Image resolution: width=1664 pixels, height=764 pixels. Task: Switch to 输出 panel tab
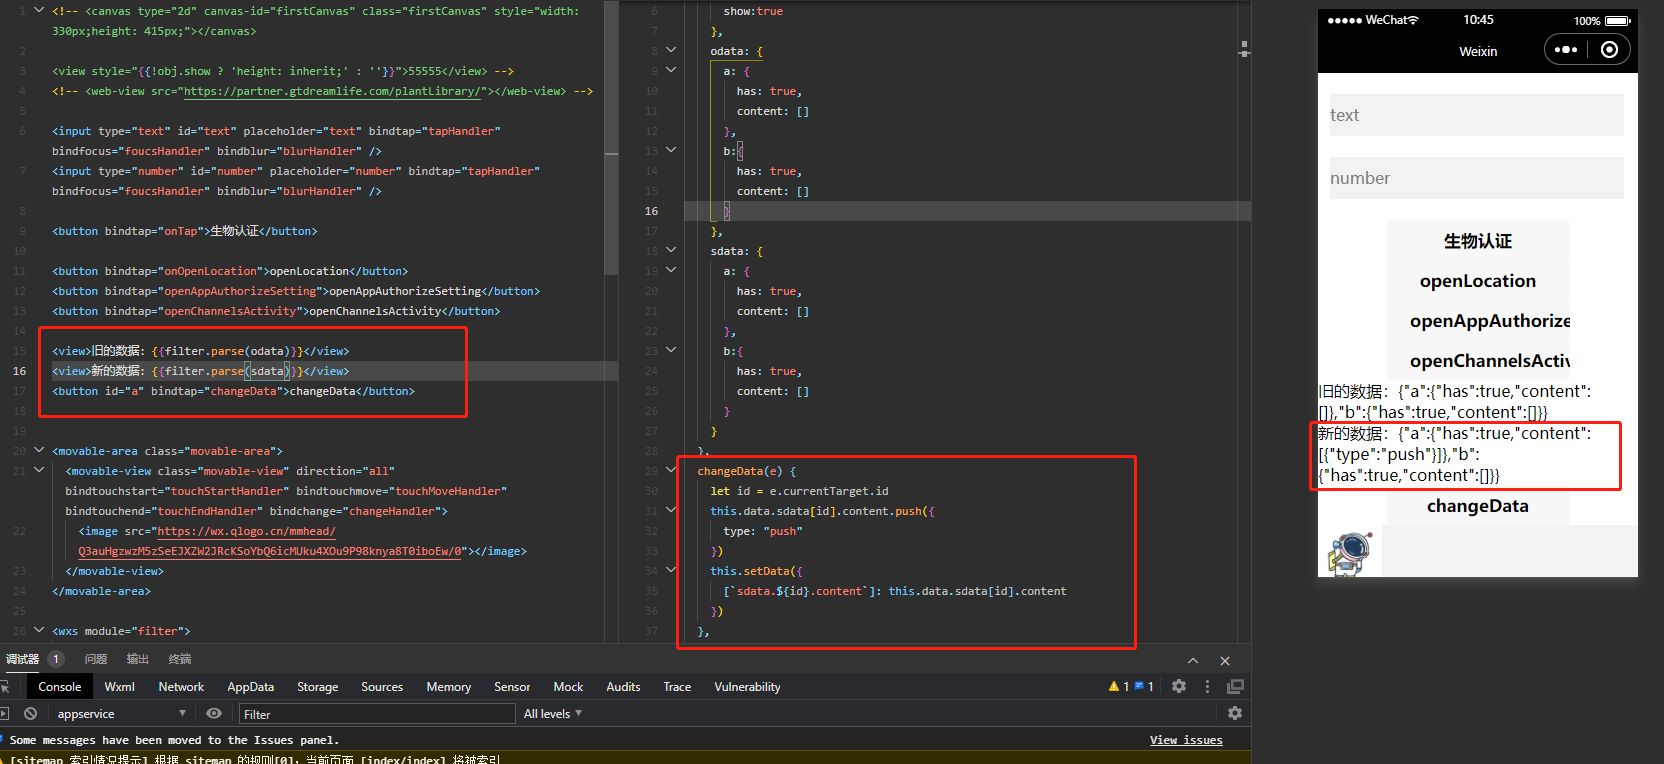[x=138, y=659]
